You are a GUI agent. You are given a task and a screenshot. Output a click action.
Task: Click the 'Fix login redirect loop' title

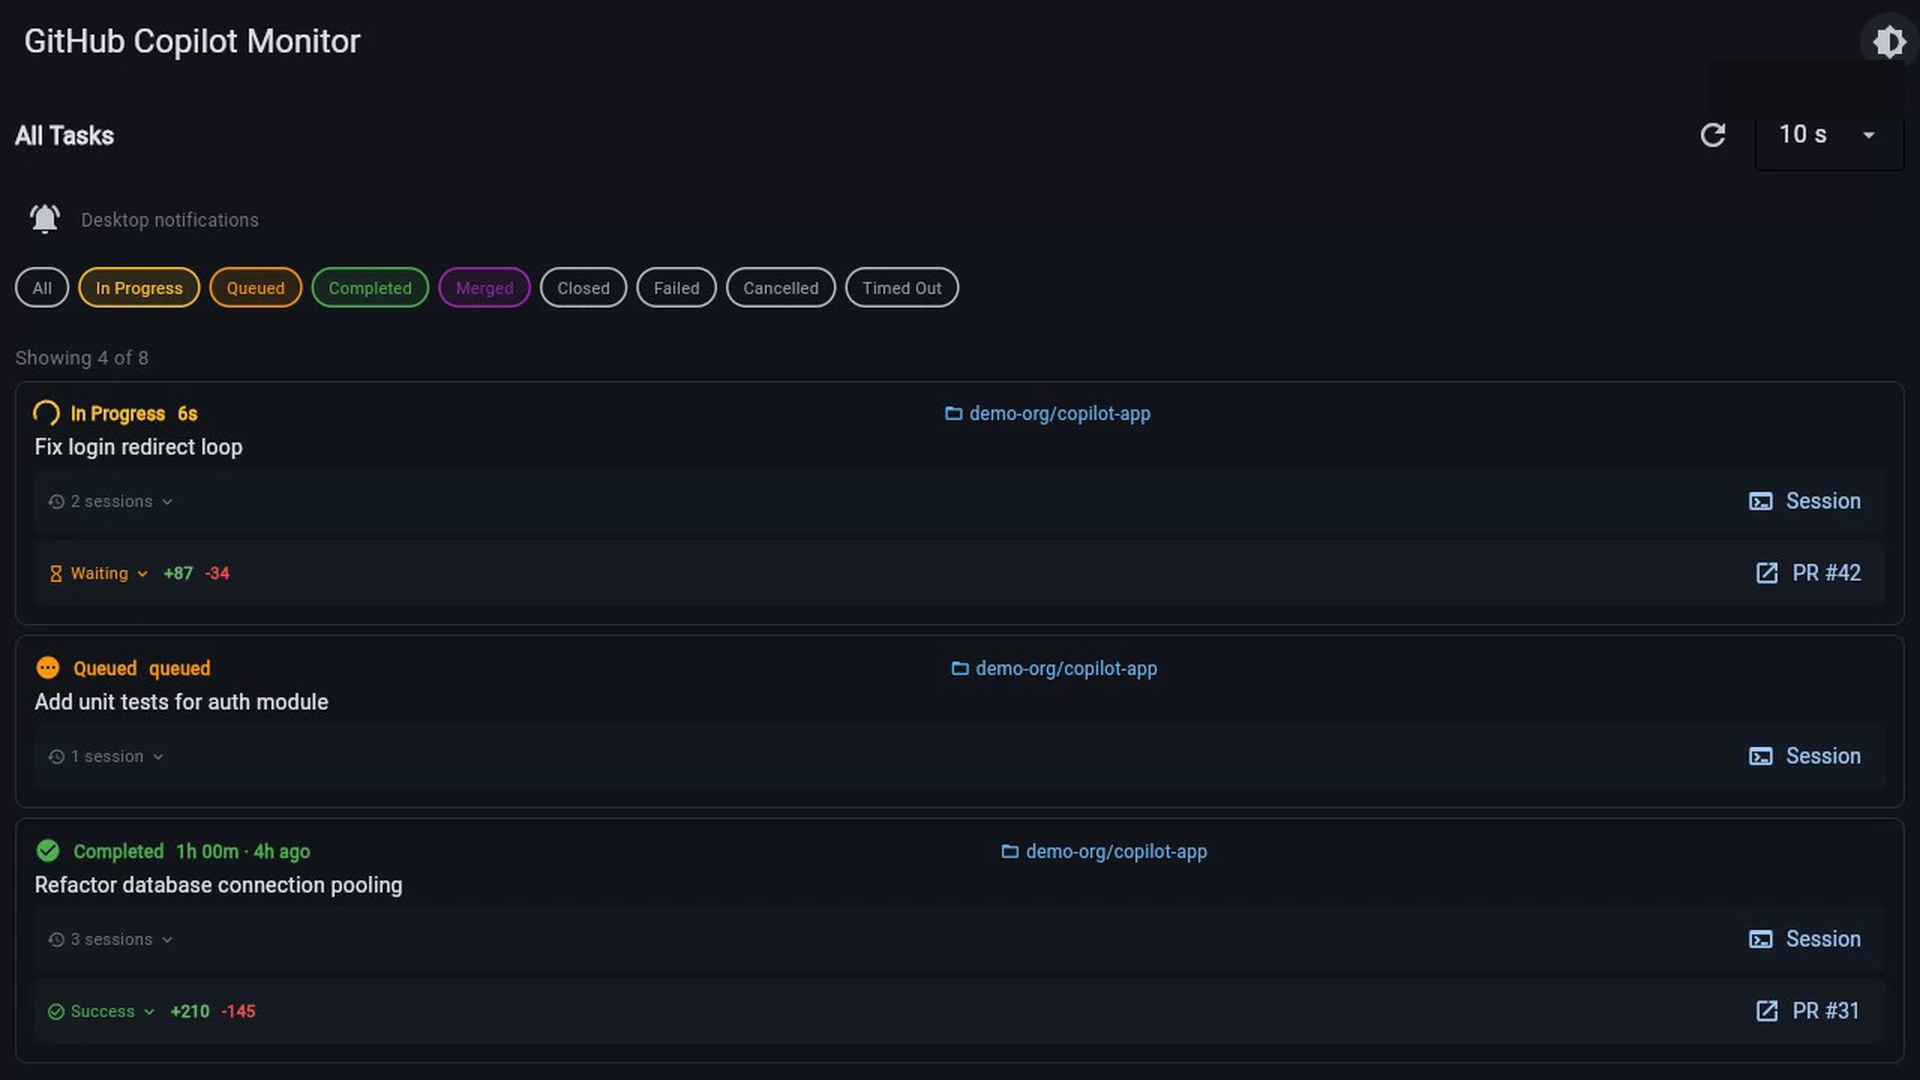[139, 447]
